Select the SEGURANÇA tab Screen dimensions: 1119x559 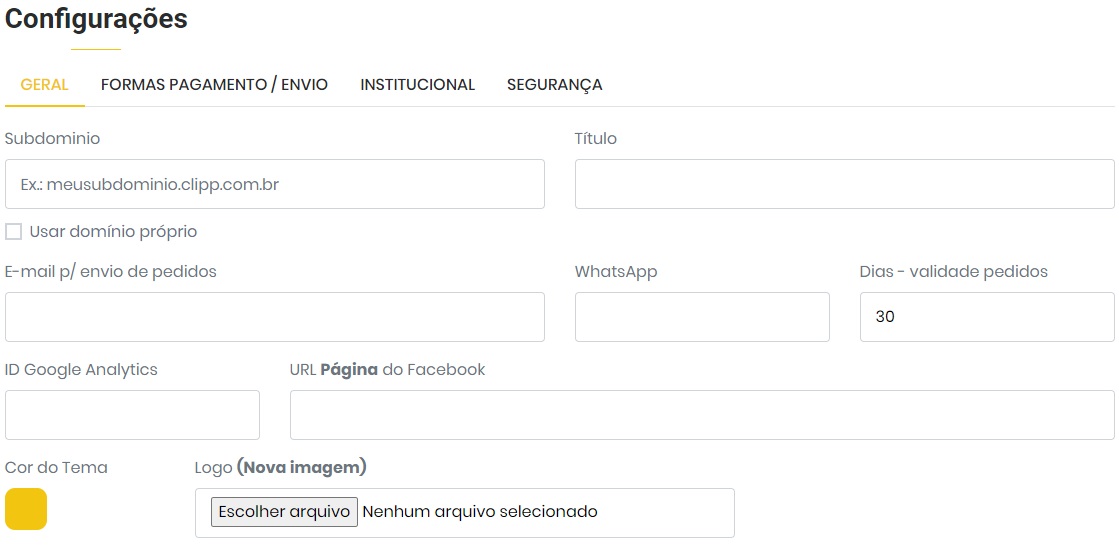(554, 85)
